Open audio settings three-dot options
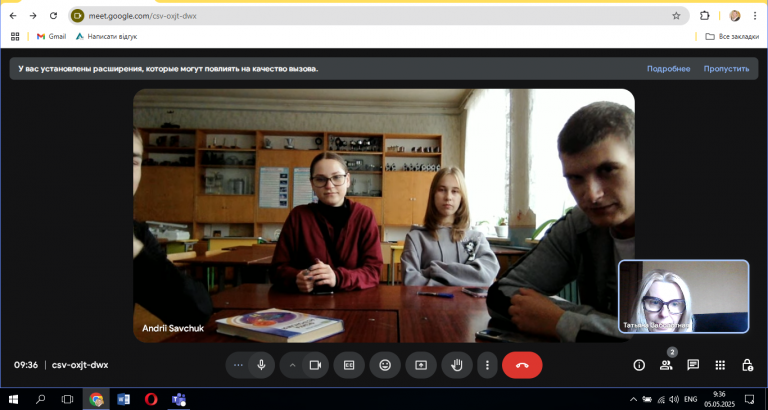Image resolution: width=768 pixels, height=410 pixels. [x=238, y=365]
